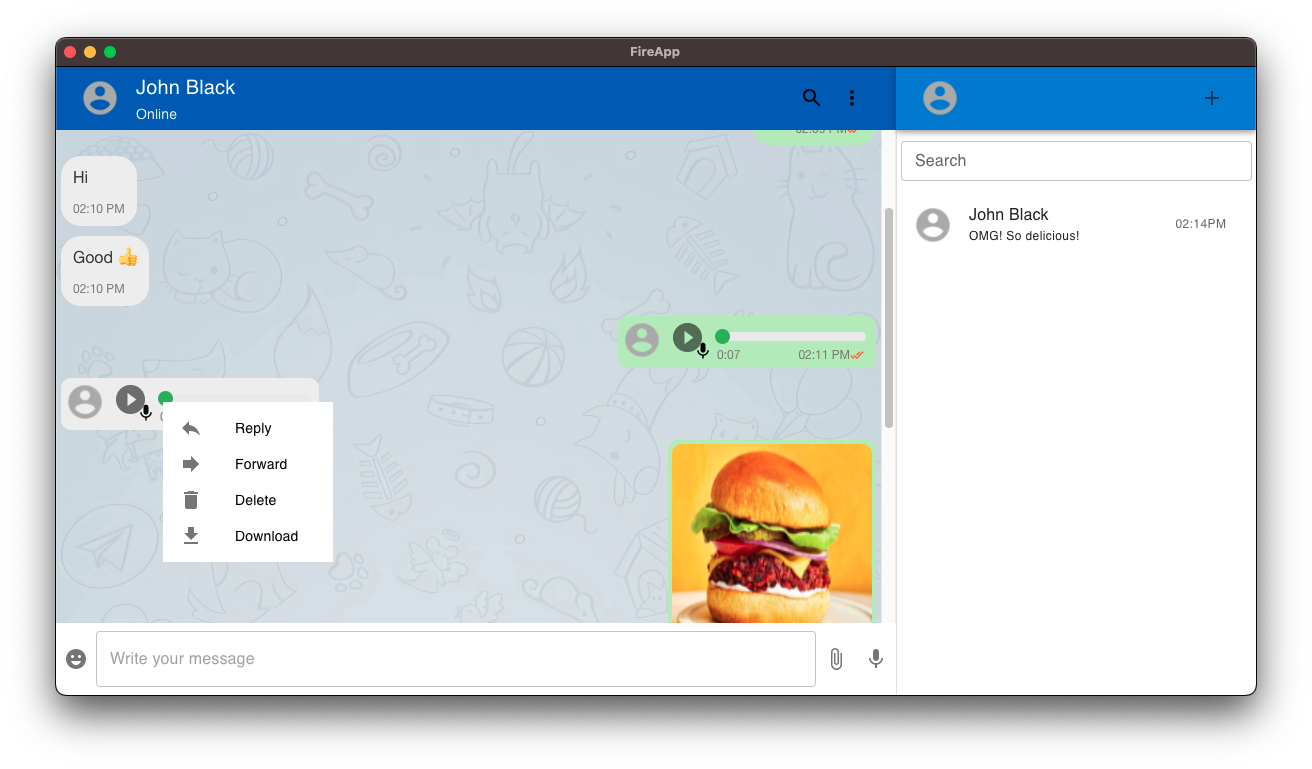Click the Forward arrow icon
The image size is (1312, 769).
click(191, 464)
